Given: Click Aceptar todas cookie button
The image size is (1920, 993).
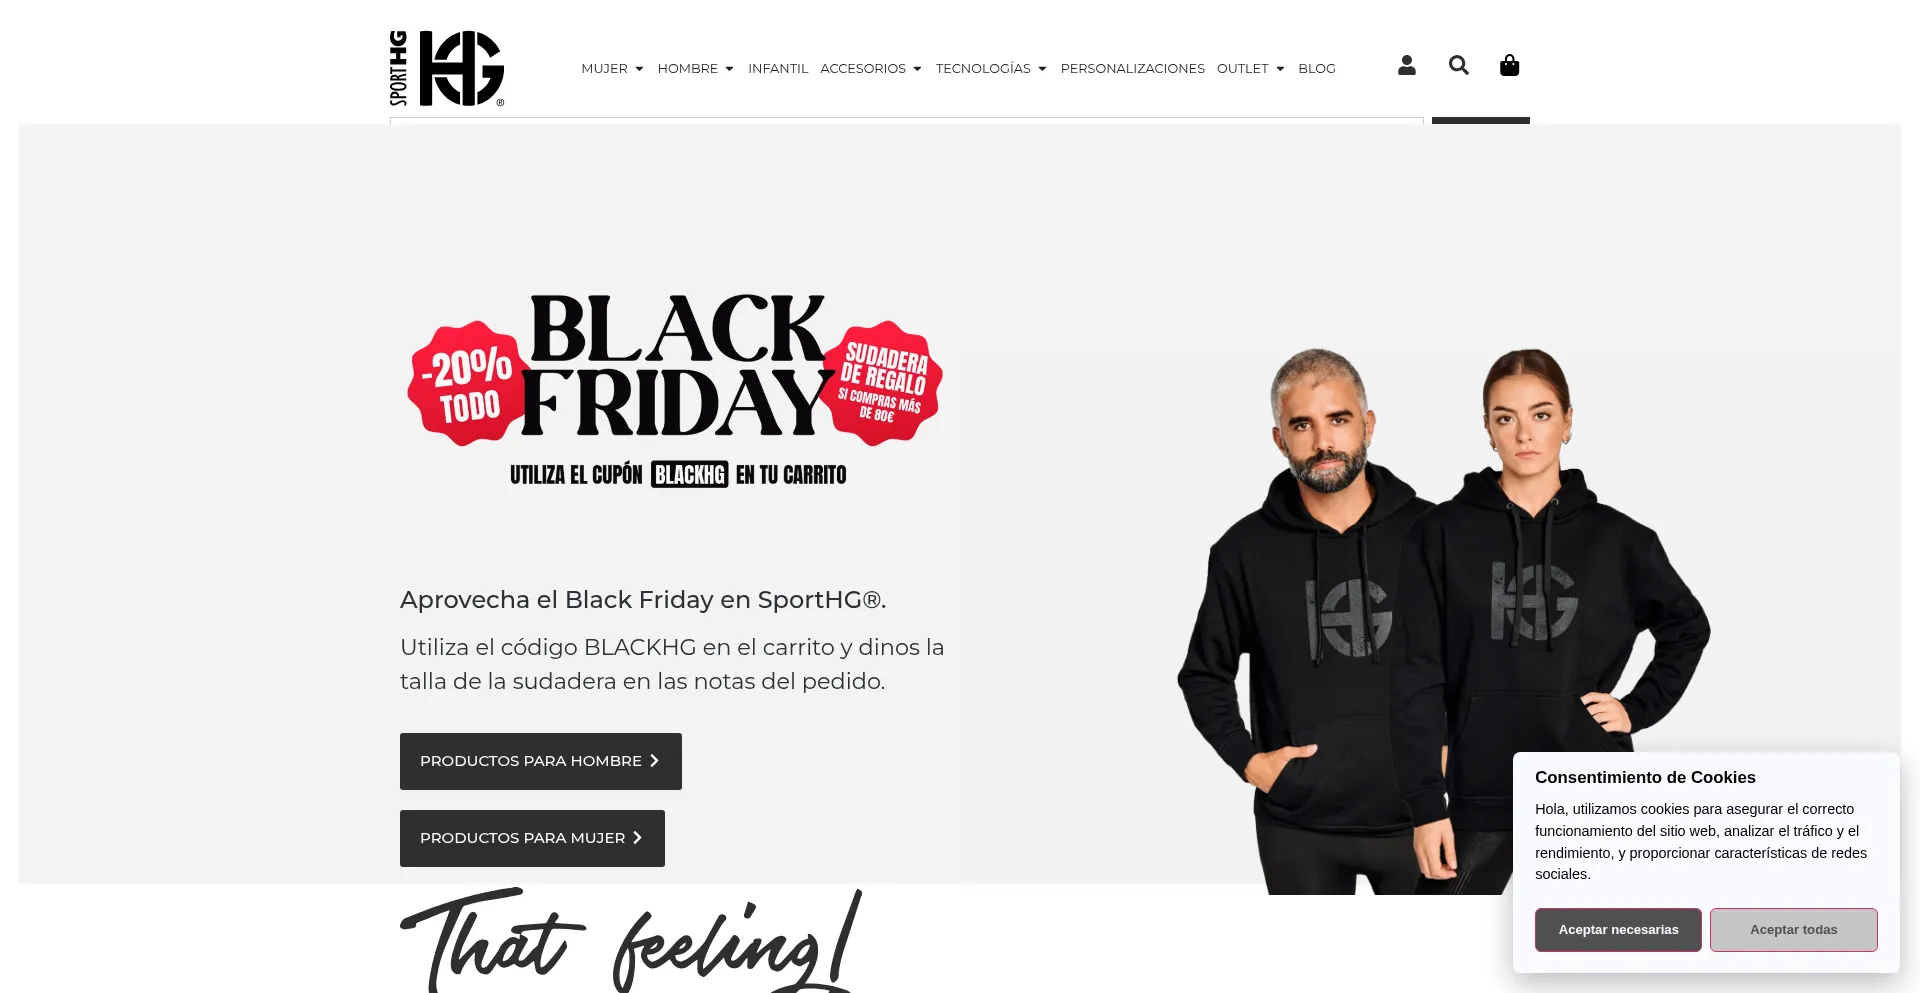Looking at the screenshot, I should pyautogui.click(x=1793, y=930).
